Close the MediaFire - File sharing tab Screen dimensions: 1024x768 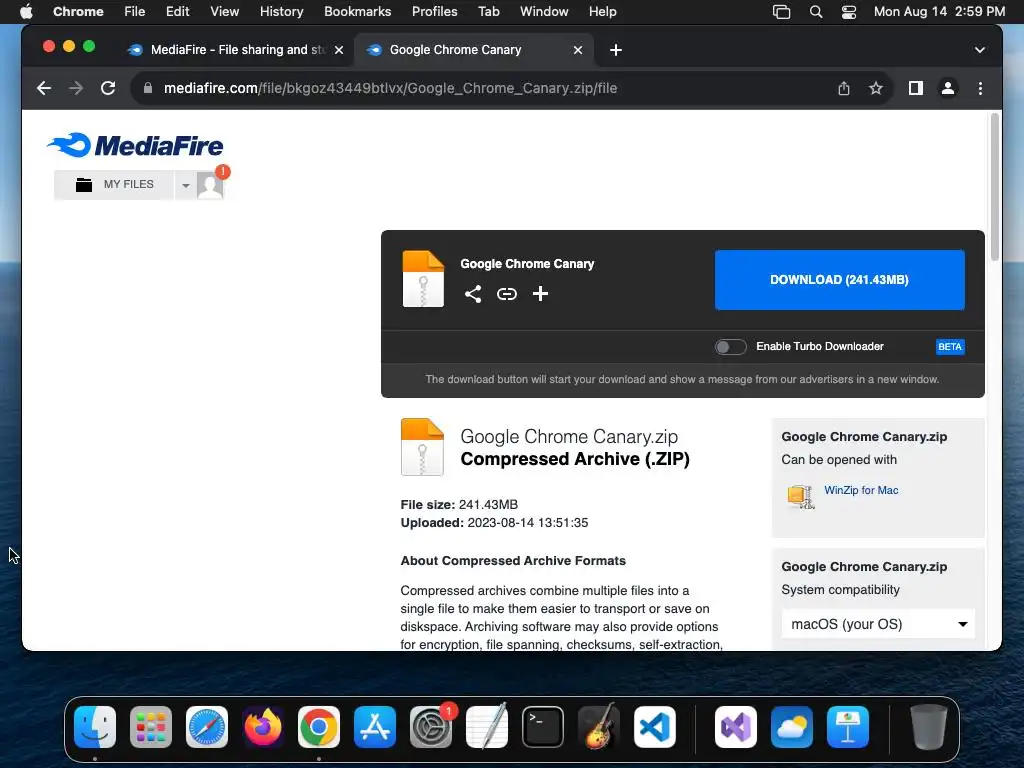339,50
